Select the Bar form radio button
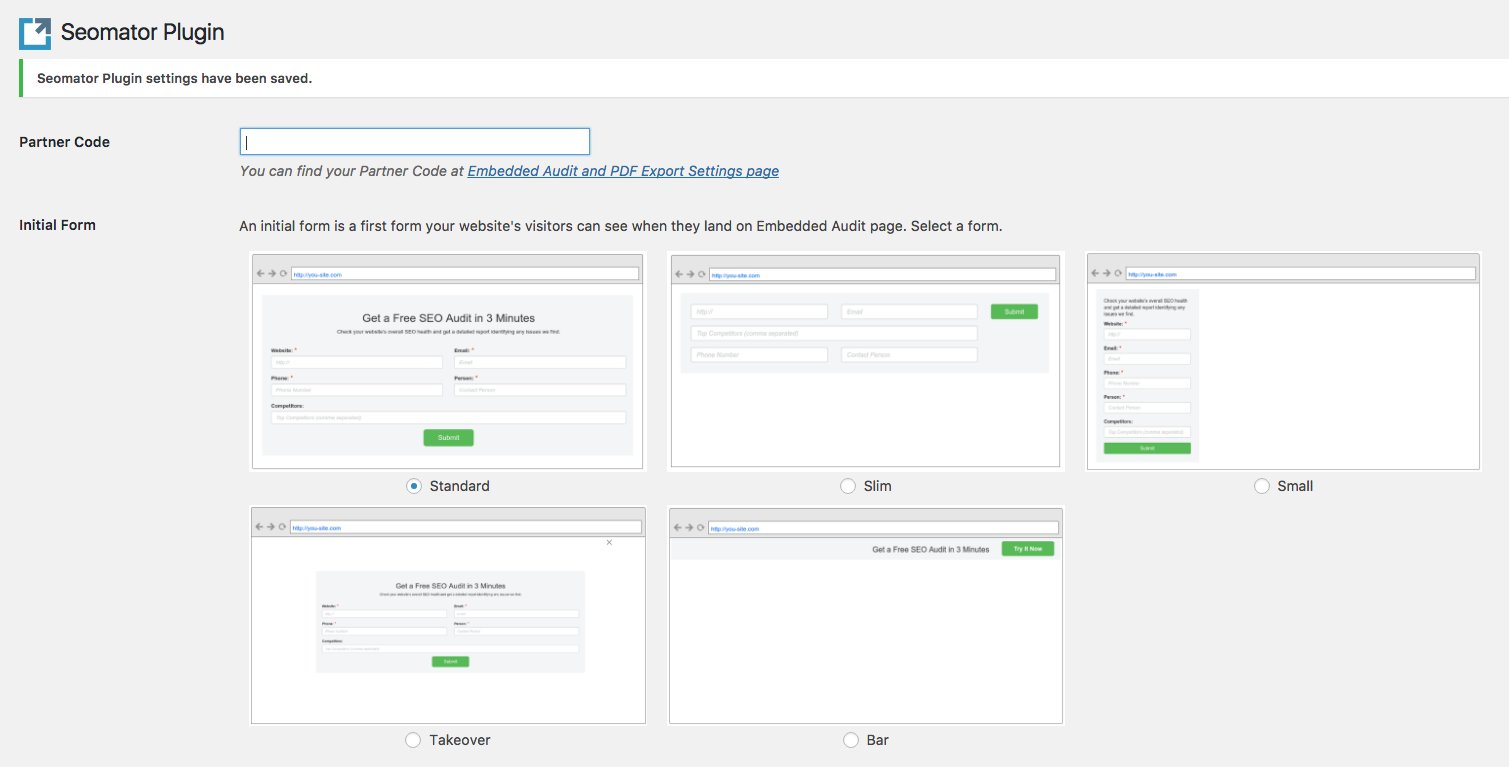Viewport: 1509px width, 767px height. [851, 740]
